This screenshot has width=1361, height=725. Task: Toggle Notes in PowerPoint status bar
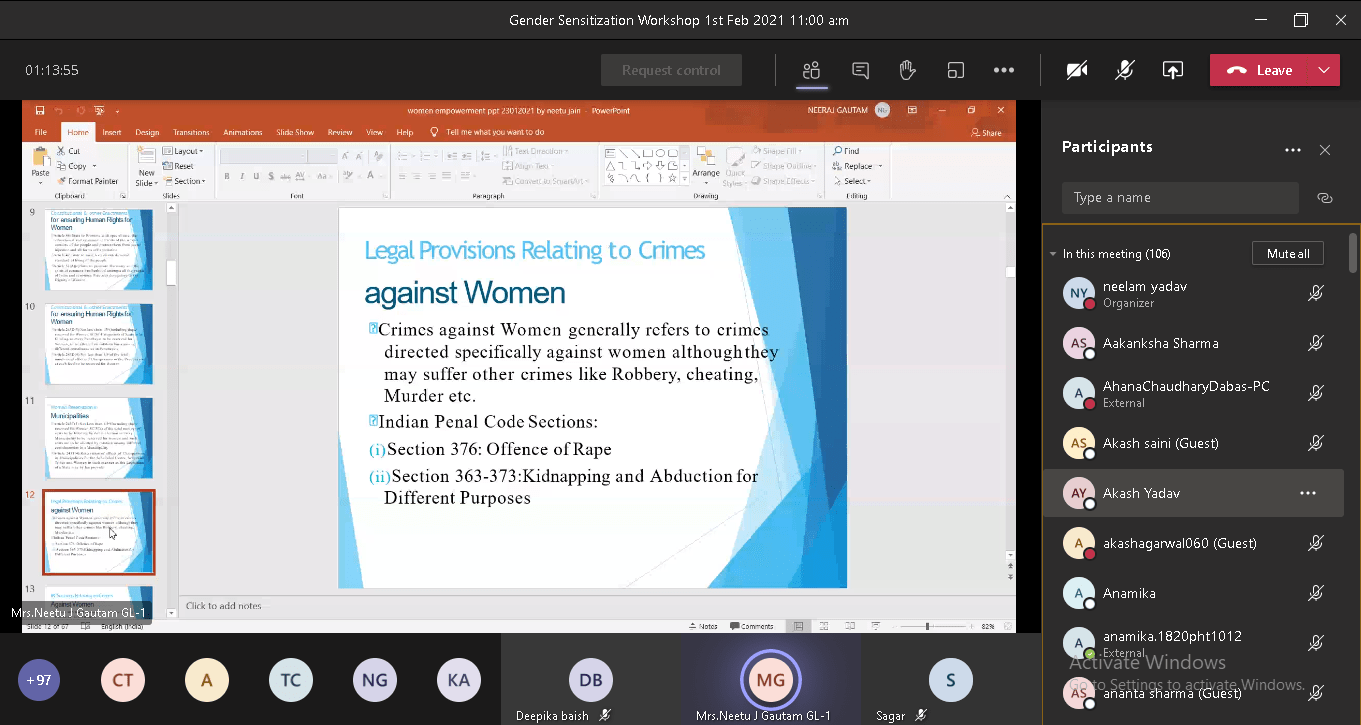[704, 626]
